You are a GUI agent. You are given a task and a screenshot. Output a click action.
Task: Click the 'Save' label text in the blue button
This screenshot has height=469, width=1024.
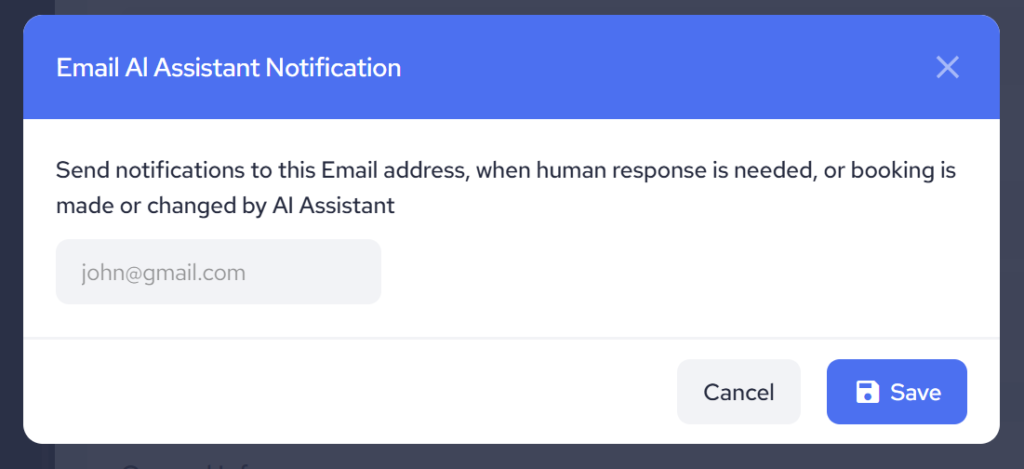[915, 392]
